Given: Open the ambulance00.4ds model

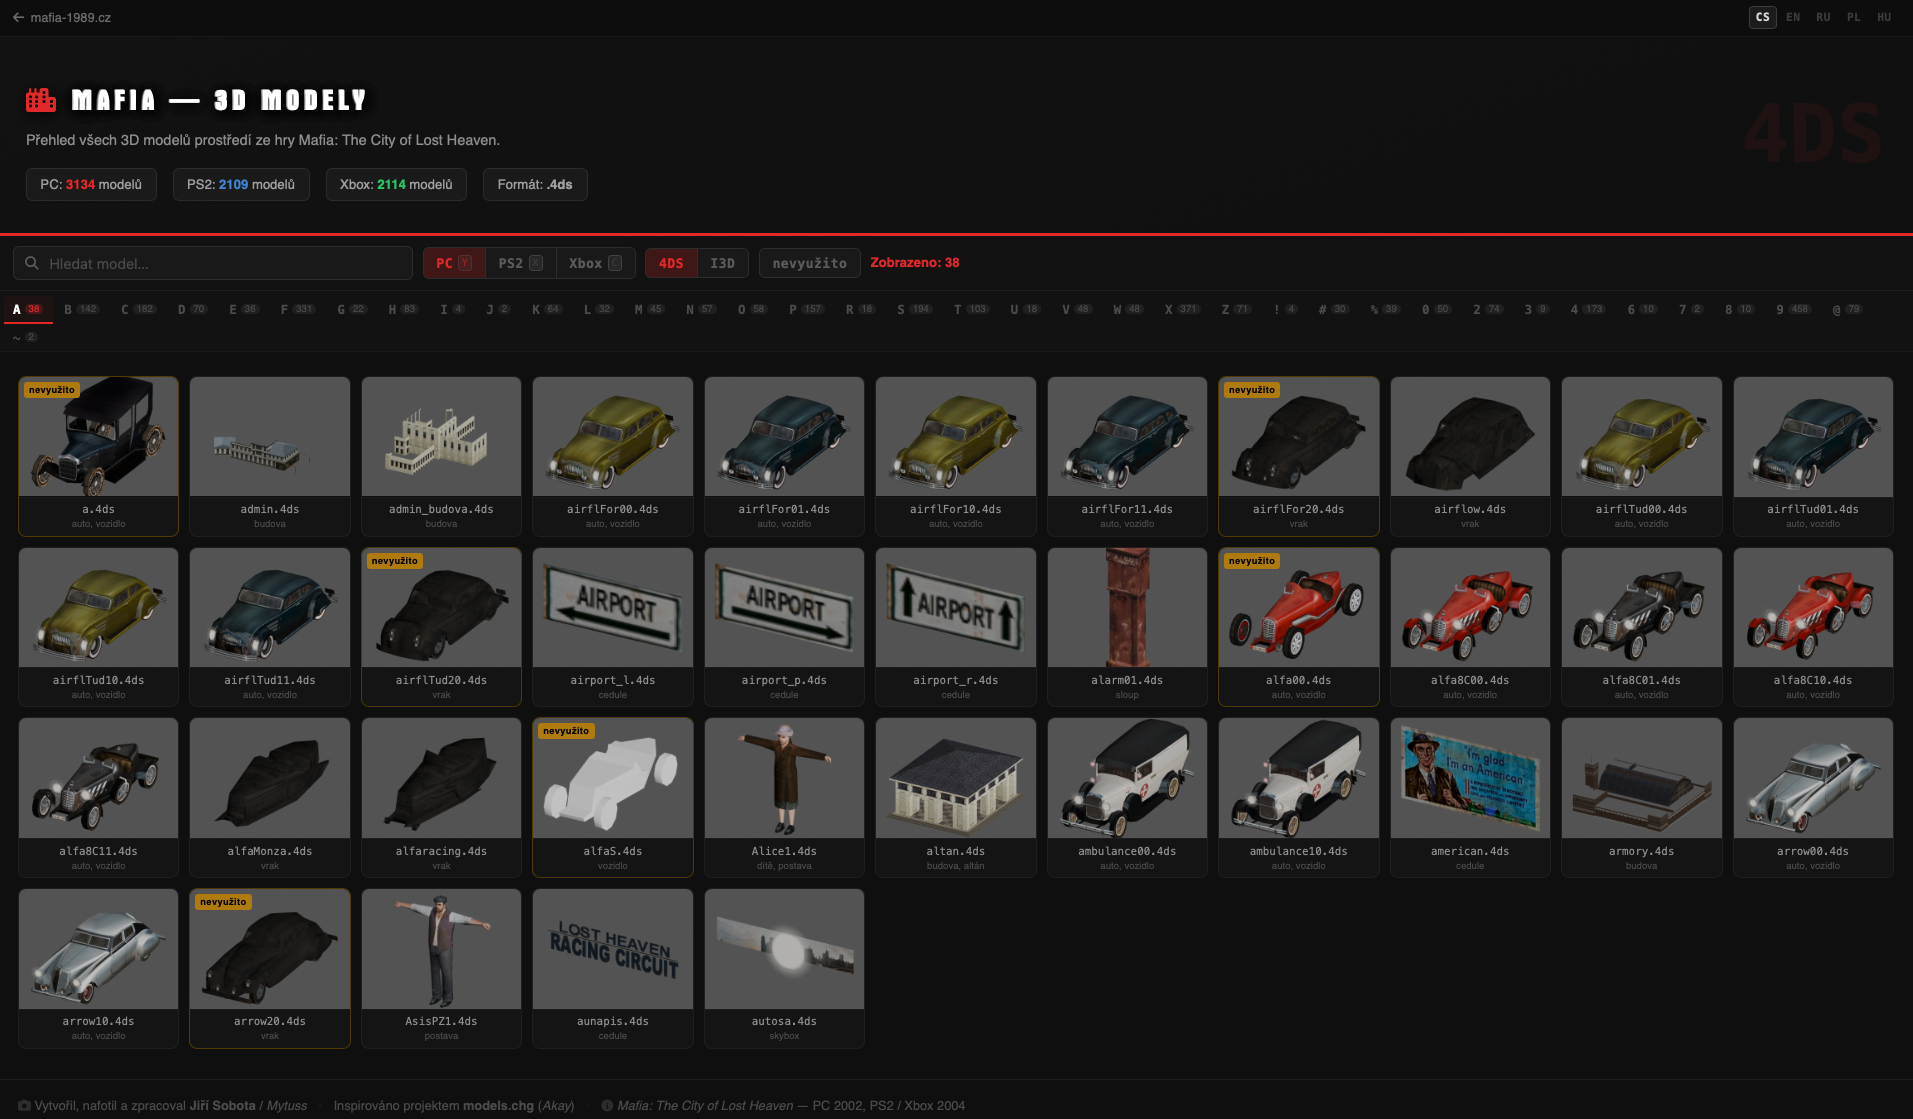Looking at the screenshot, I should click(x=1127, y=798).
